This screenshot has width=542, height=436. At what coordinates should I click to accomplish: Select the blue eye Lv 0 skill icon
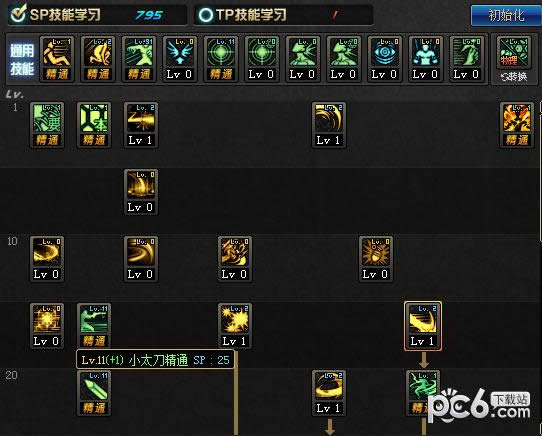pyautogui.click(x=384, y=59)
